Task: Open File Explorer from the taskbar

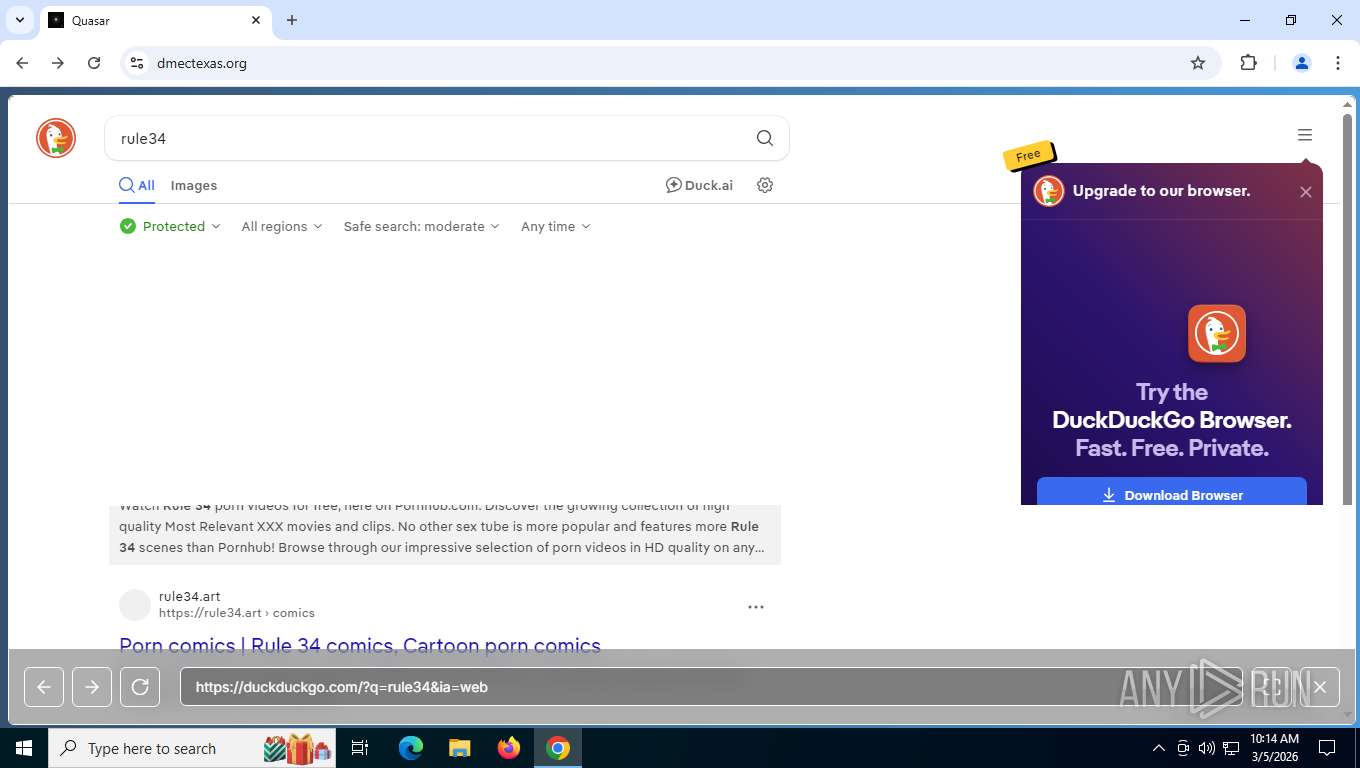Action: [460, 748]
